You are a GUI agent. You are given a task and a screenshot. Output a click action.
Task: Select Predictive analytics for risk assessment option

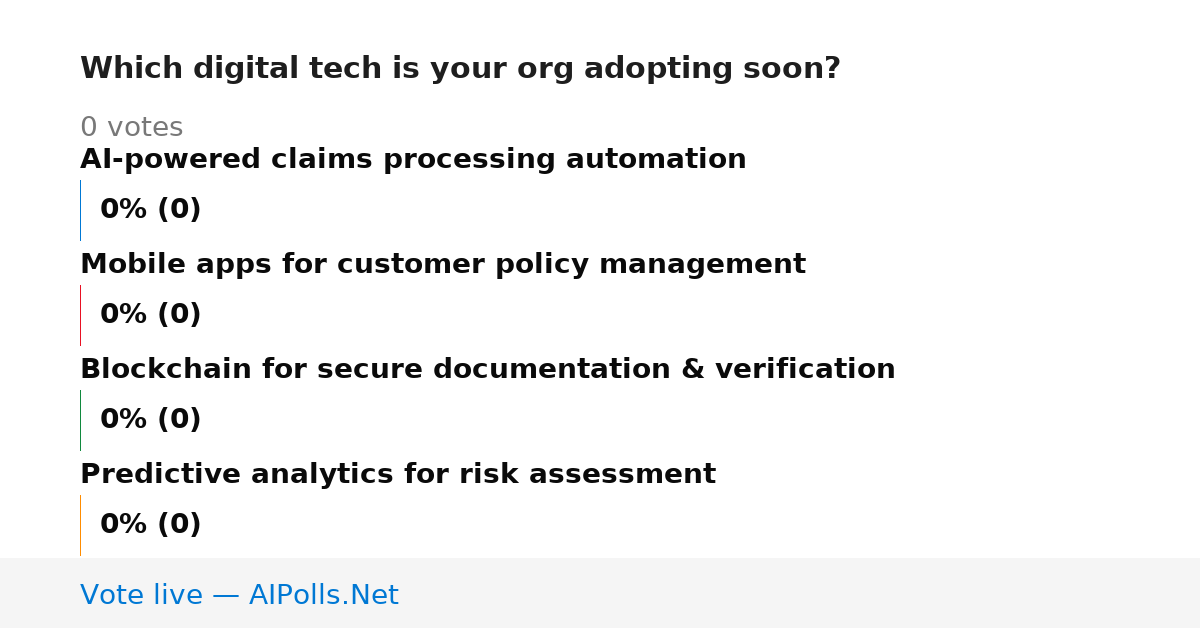pyautogui.click(x=398, y=475)
